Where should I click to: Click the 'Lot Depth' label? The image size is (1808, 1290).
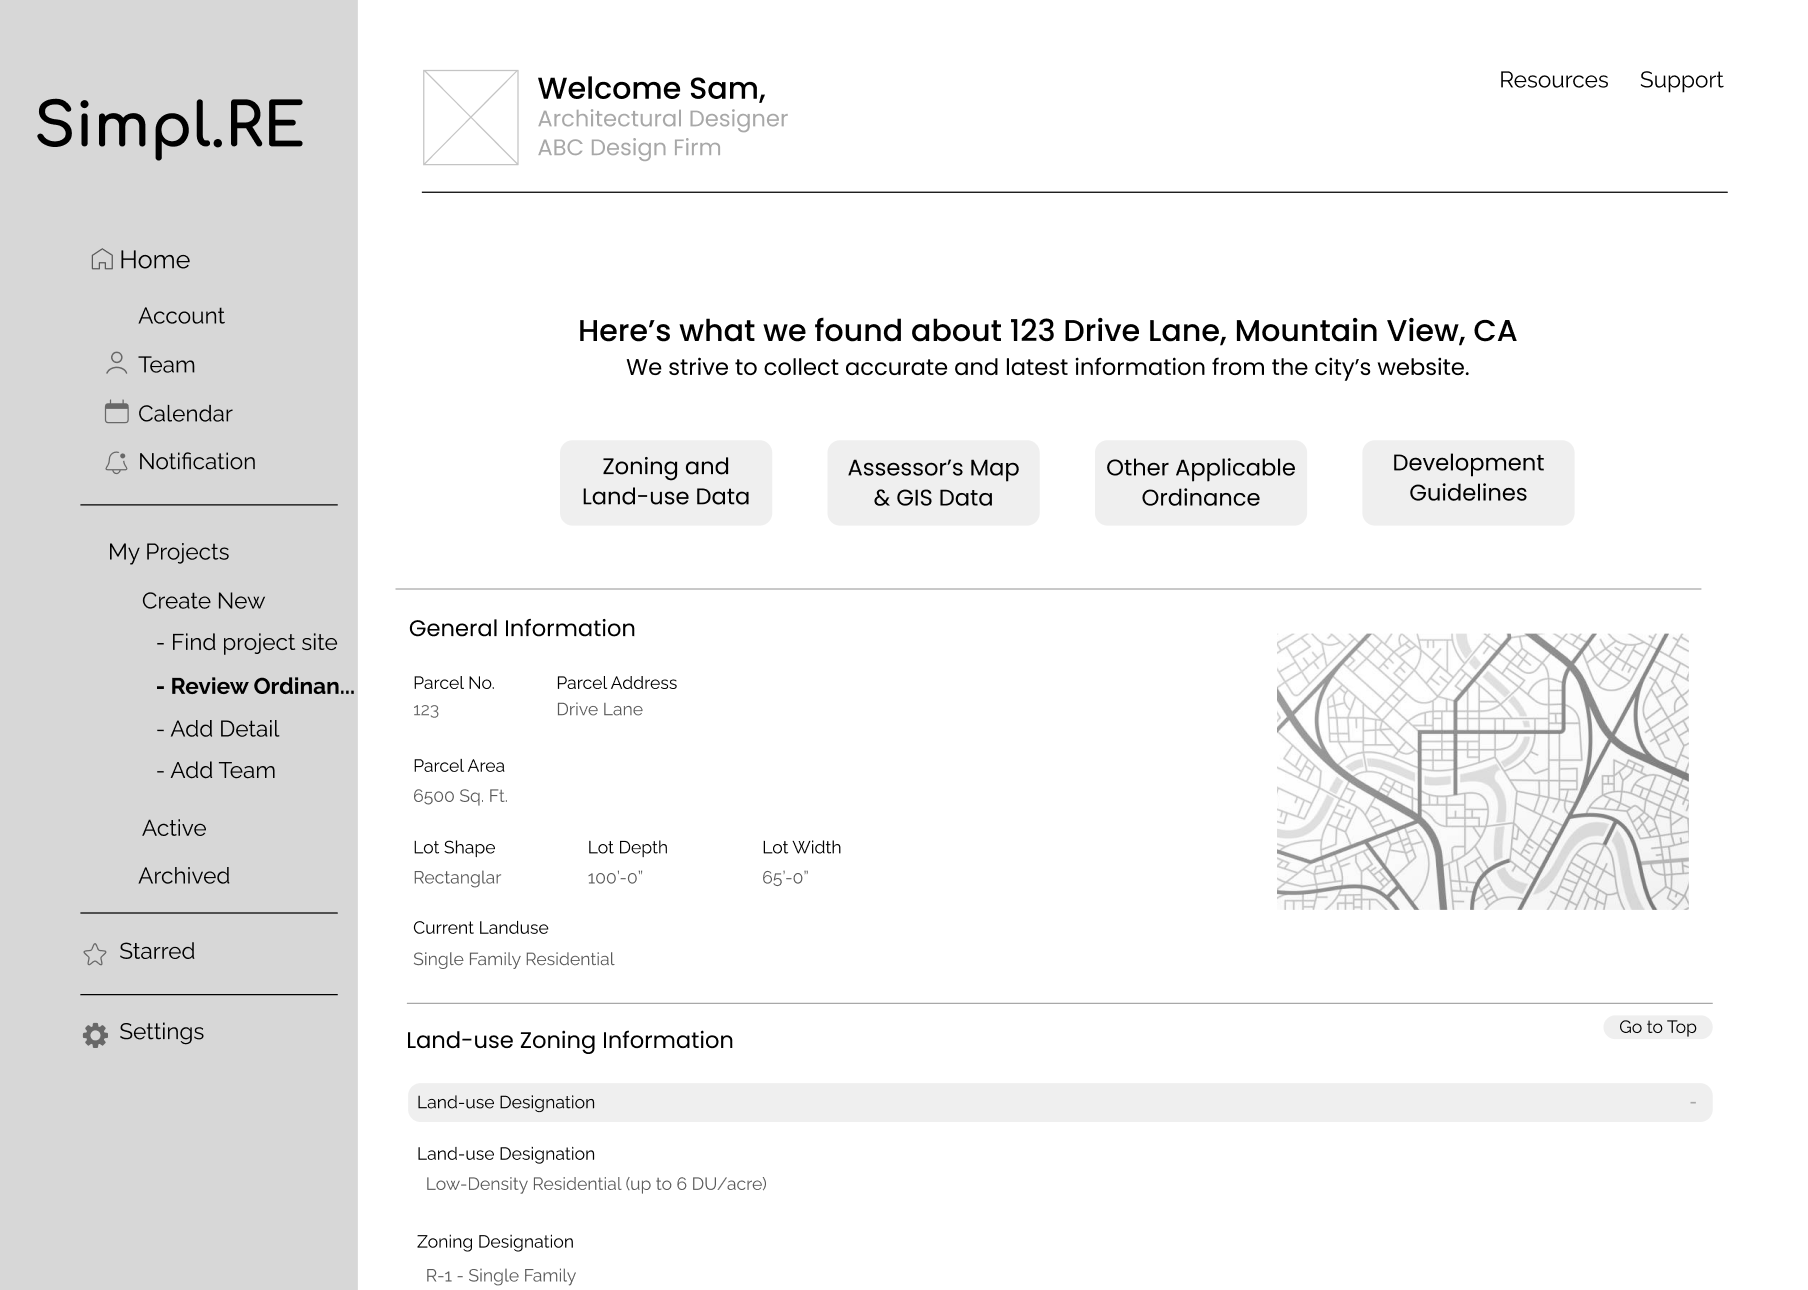pyautogui.click(x=628, y=847)
